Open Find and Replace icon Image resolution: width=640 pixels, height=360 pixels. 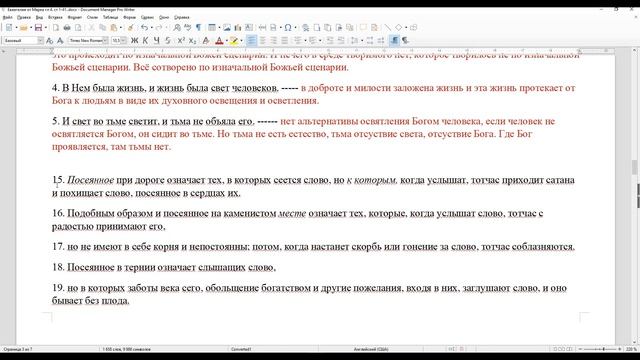point(177,28)
